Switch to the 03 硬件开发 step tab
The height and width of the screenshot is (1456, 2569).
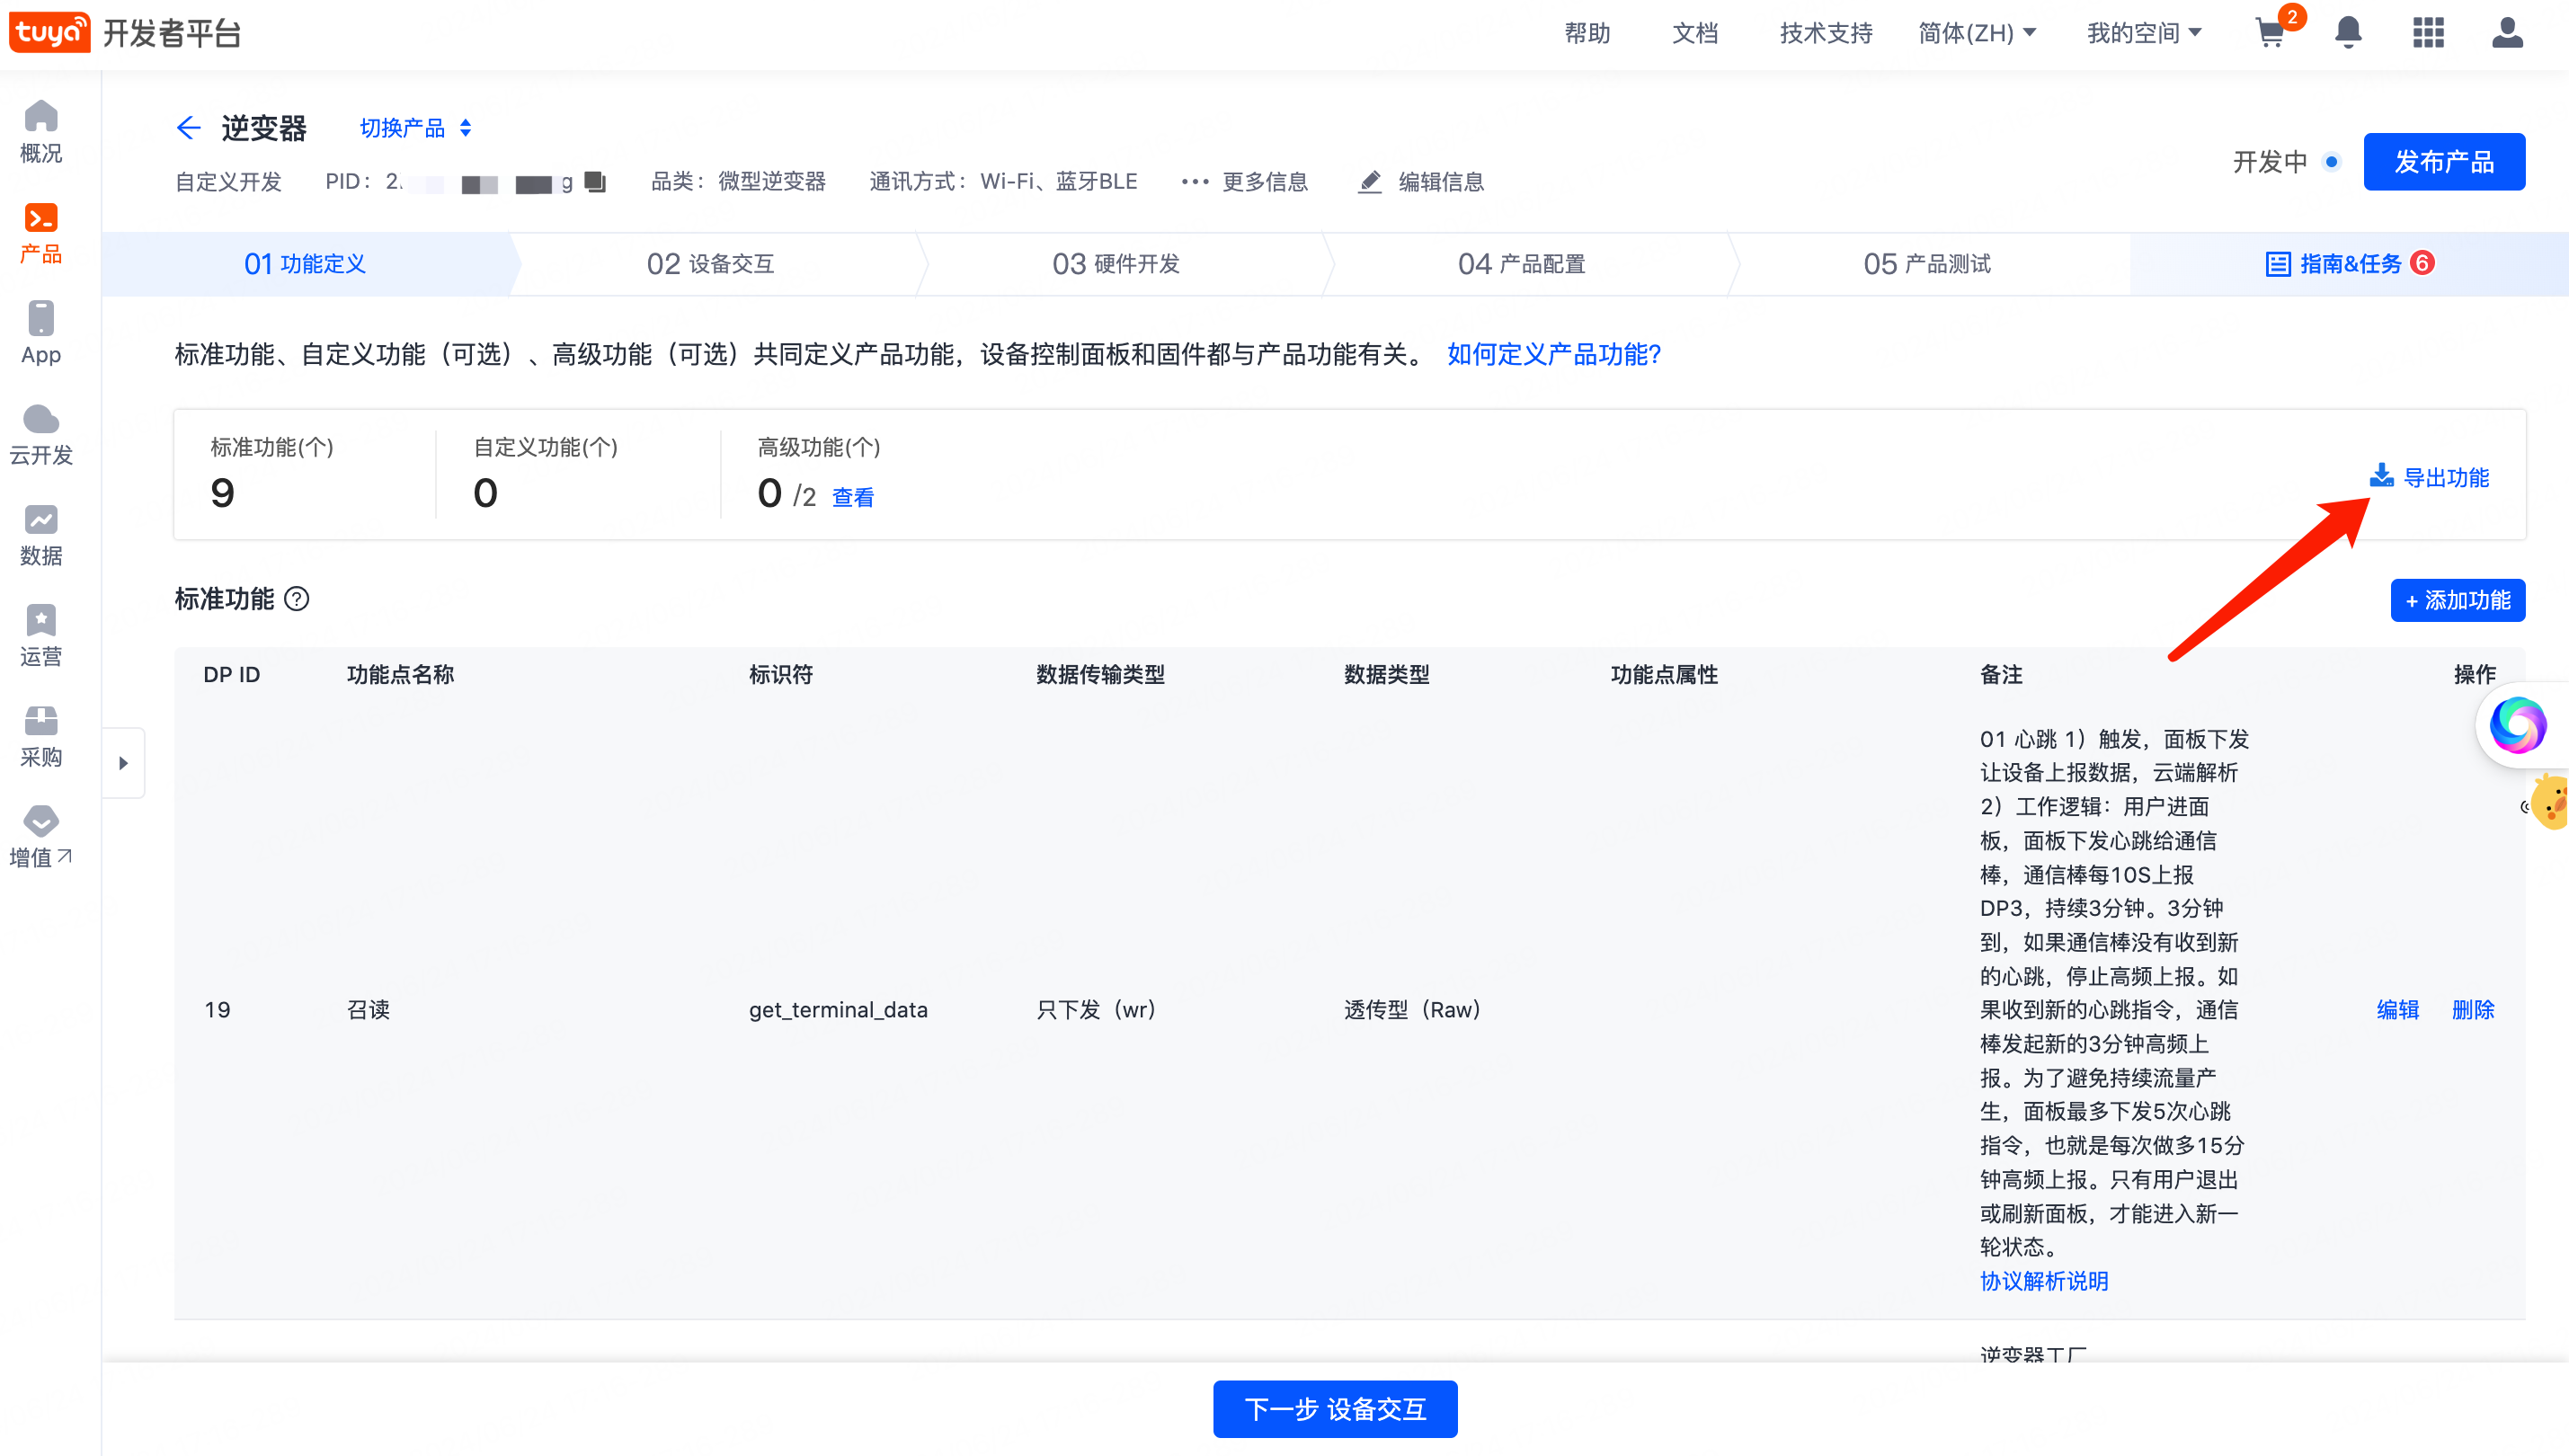coord(1116,264)
